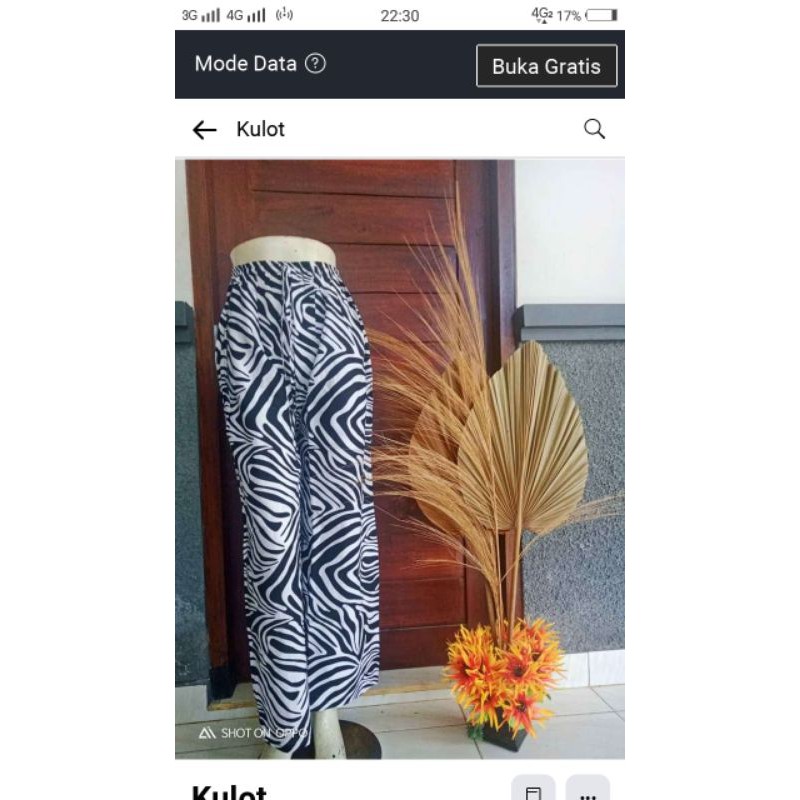Viewport: 800px width, 800px height.
Task: Click the Mode Data label
Action: pyautogui.click(x=245, y=64)
